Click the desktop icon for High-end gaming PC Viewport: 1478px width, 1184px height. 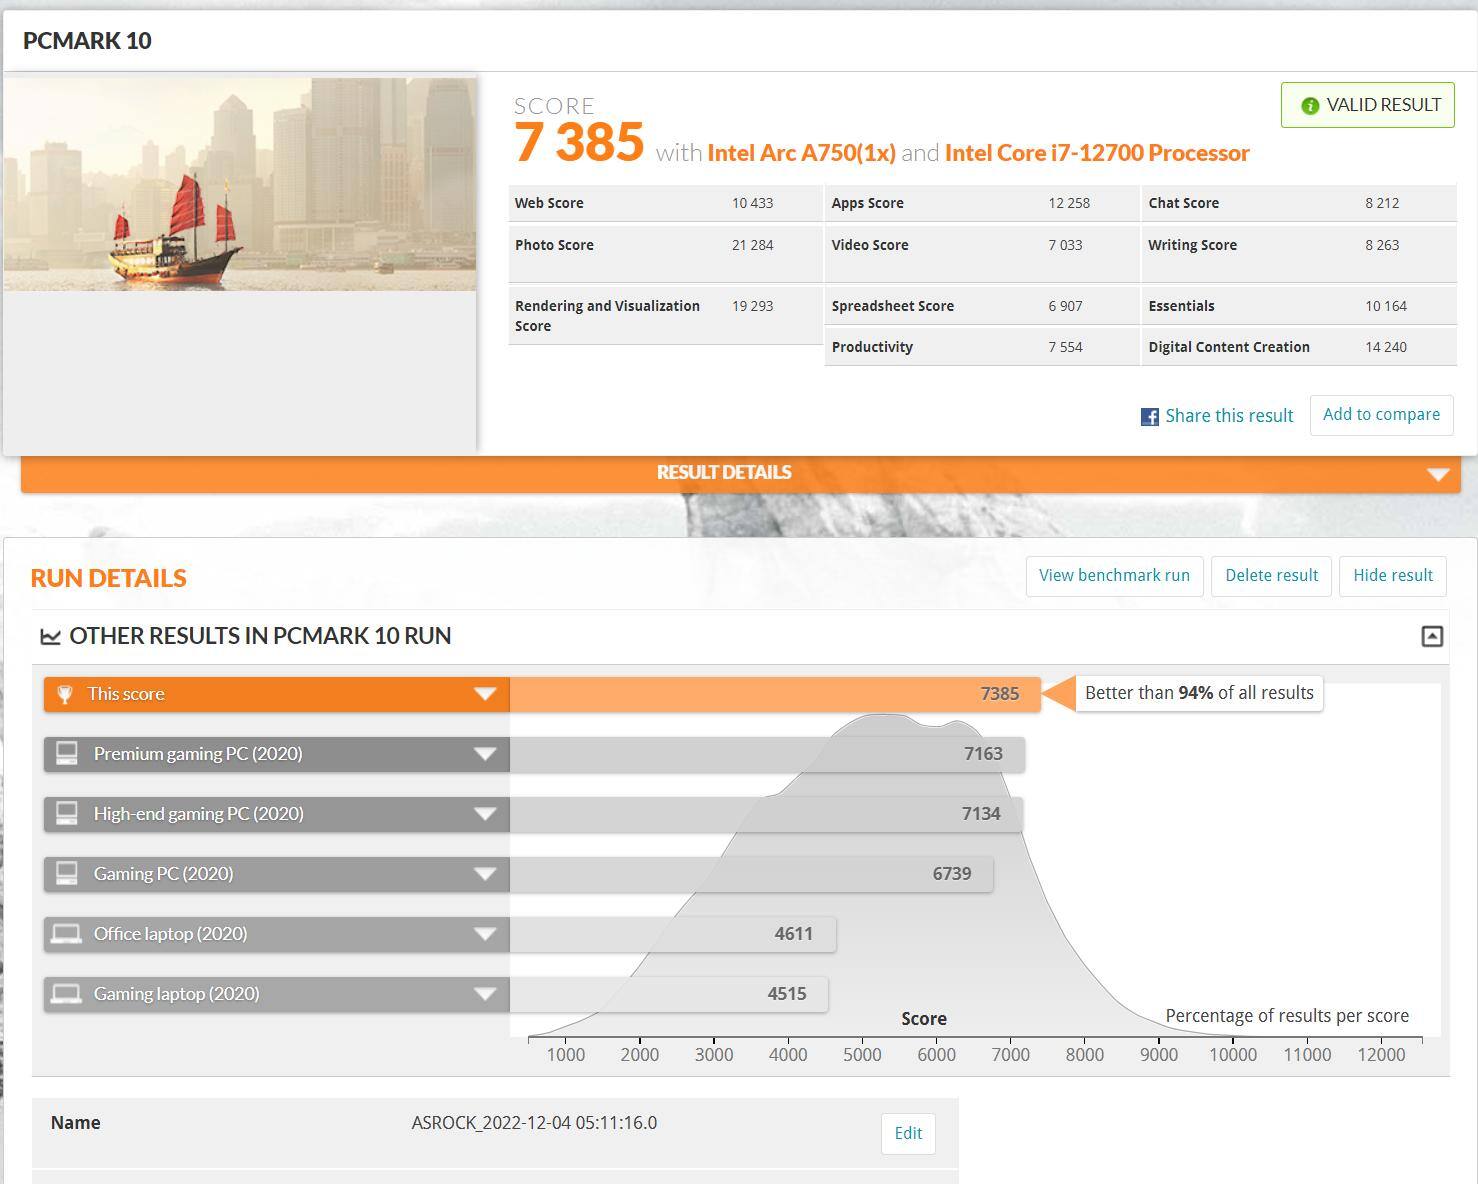point(67,814)
